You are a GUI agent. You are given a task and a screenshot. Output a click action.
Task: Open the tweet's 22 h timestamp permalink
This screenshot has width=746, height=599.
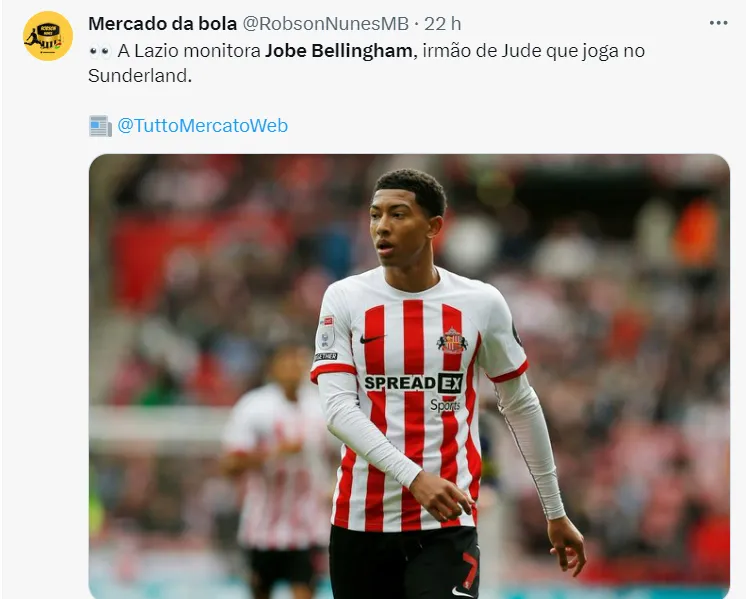442,23
